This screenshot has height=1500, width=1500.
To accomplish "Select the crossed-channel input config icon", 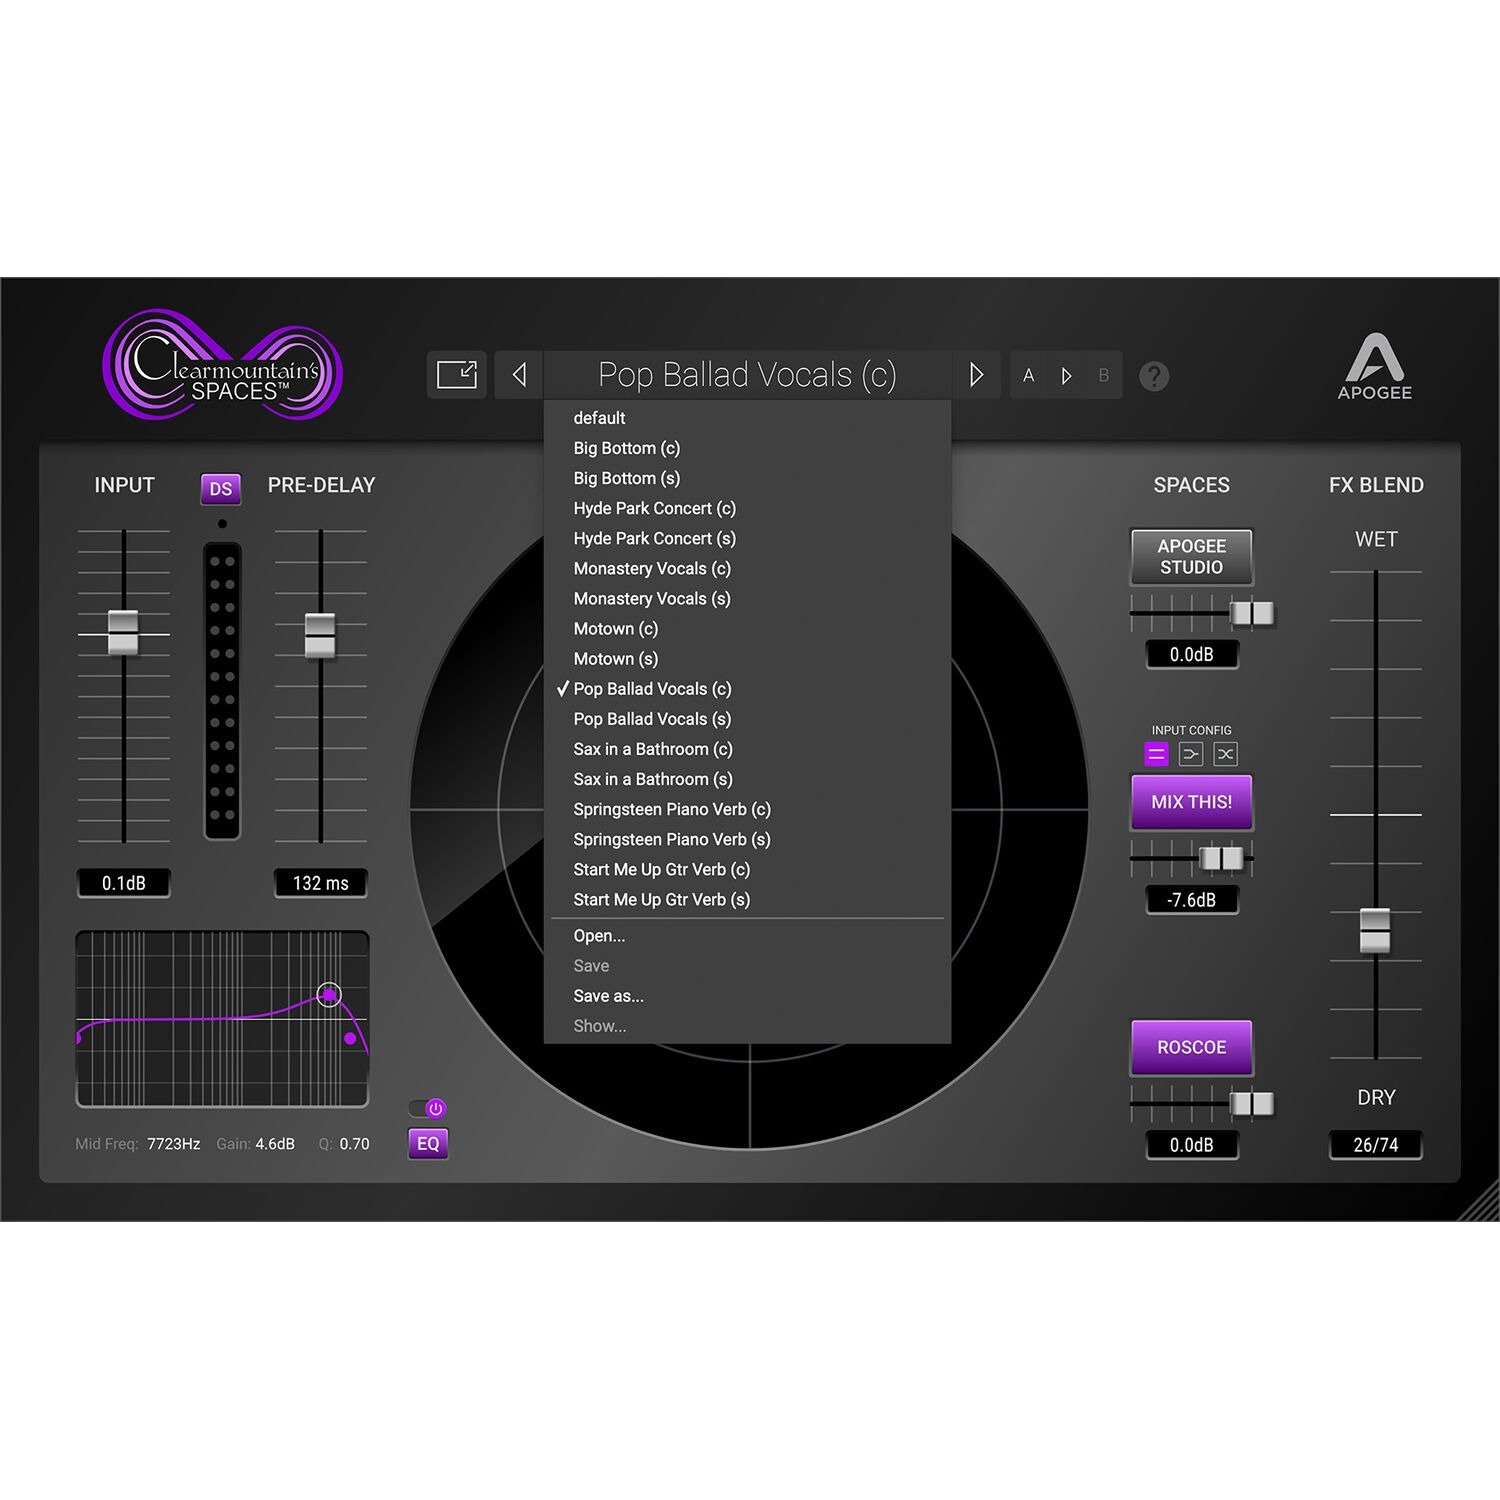I will coord(1225,754).
